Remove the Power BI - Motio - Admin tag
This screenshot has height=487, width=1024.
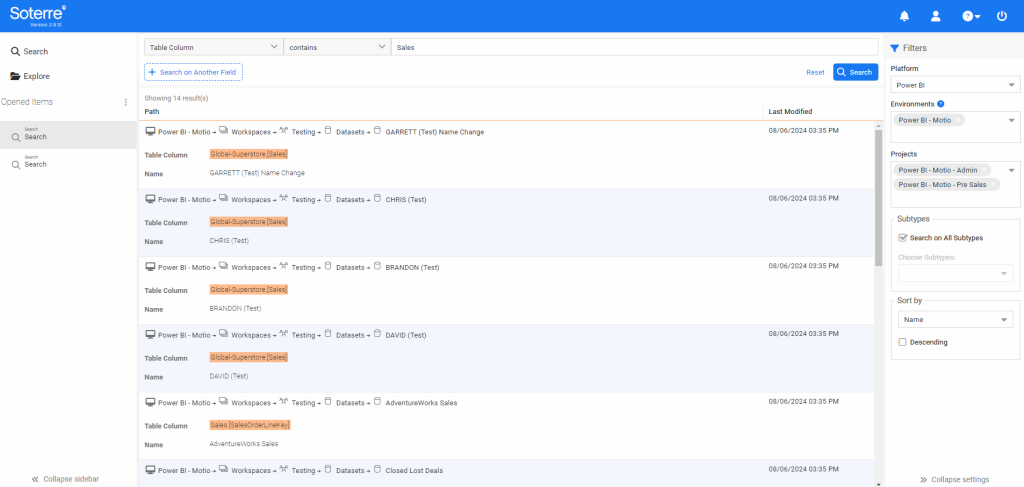click(984, 170)
